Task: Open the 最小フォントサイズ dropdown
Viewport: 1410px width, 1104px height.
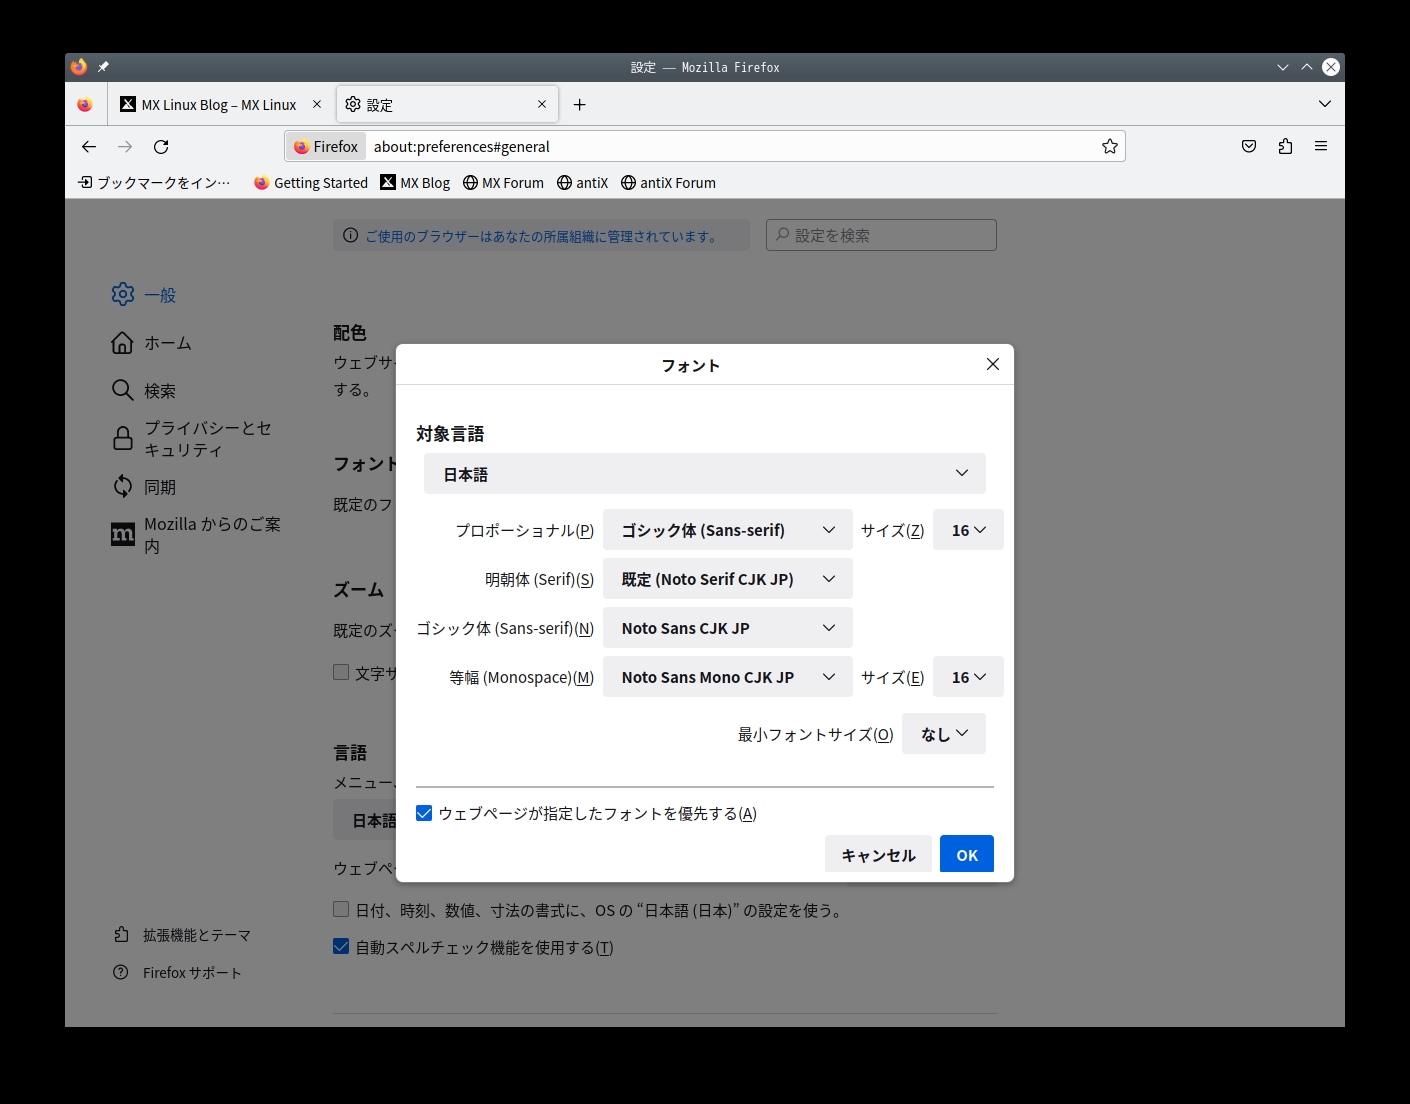Action: 942,733
